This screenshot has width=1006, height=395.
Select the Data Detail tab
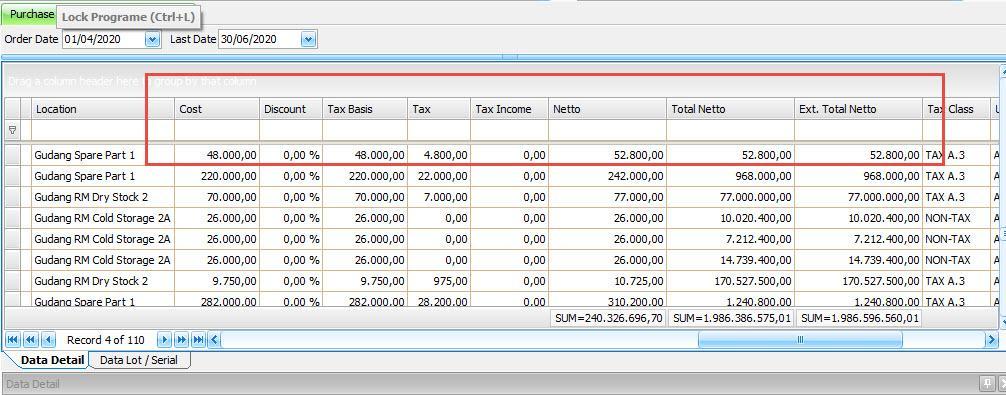coord(53,360)
